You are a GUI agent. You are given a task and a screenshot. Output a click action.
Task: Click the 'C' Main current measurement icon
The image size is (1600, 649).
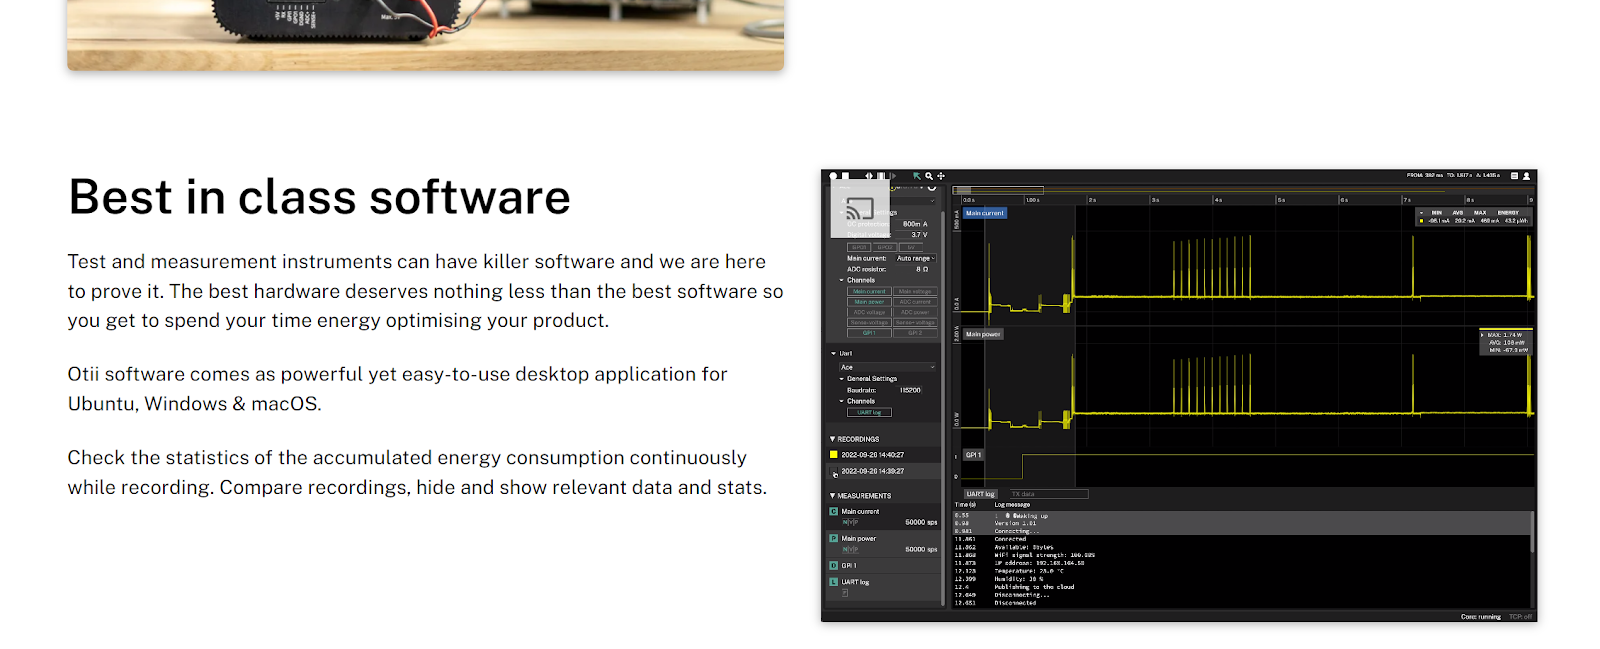coord(833,511)
